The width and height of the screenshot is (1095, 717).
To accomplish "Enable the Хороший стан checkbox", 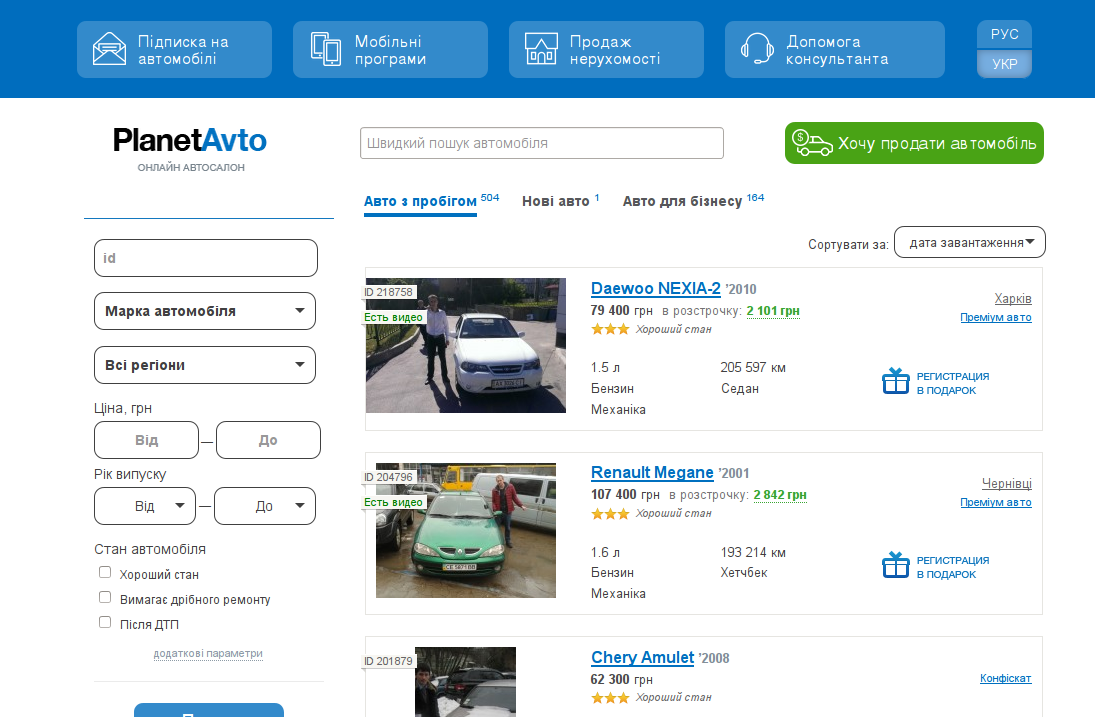I will (105, 573).
